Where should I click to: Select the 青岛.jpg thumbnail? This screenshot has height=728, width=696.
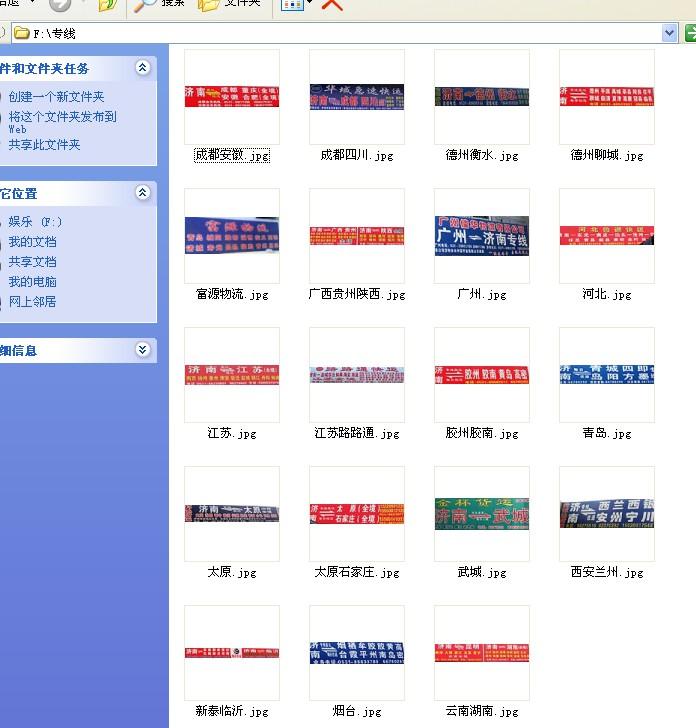point(607,375)
